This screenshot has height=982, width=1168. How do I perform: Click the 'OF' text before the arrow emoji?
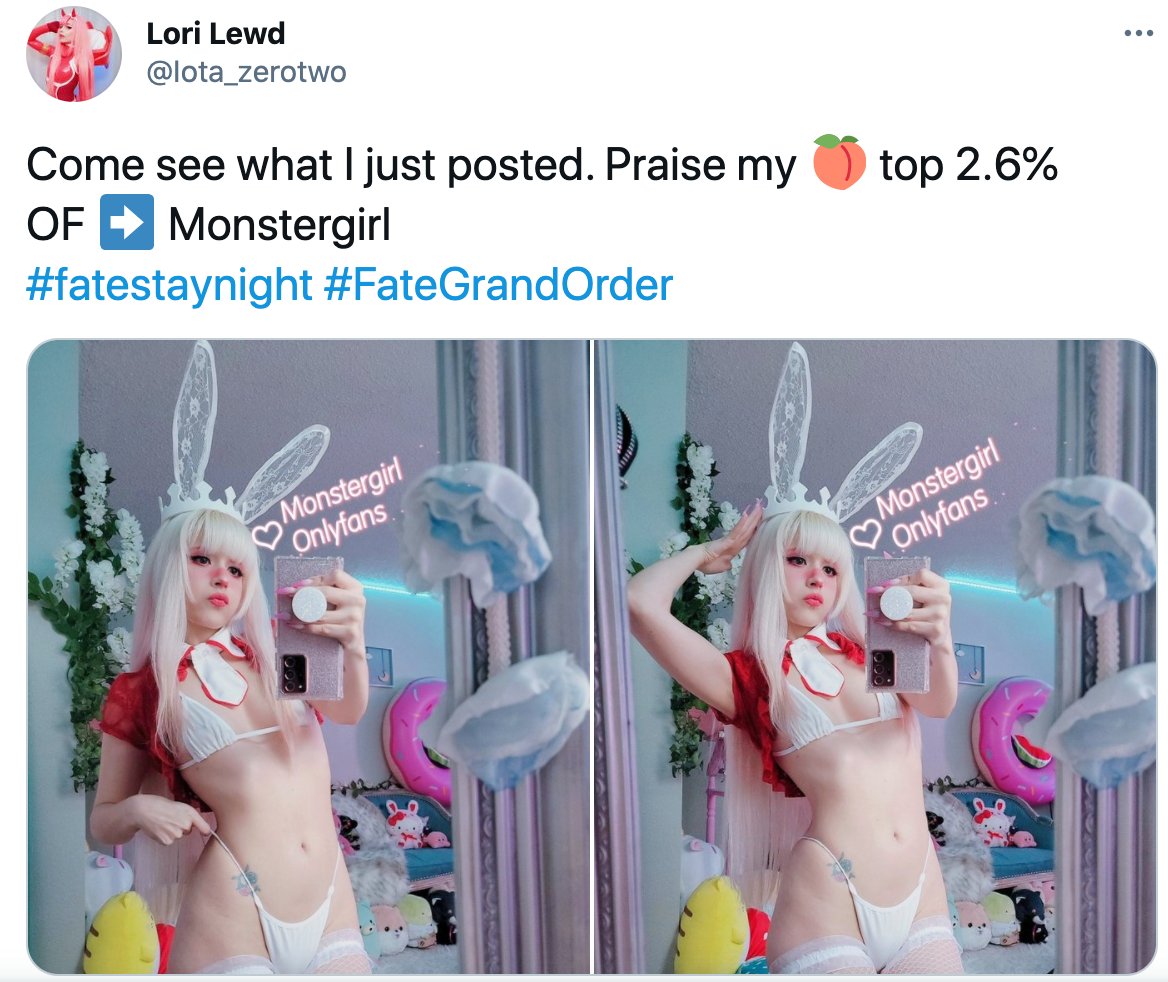tap(55, 224)
